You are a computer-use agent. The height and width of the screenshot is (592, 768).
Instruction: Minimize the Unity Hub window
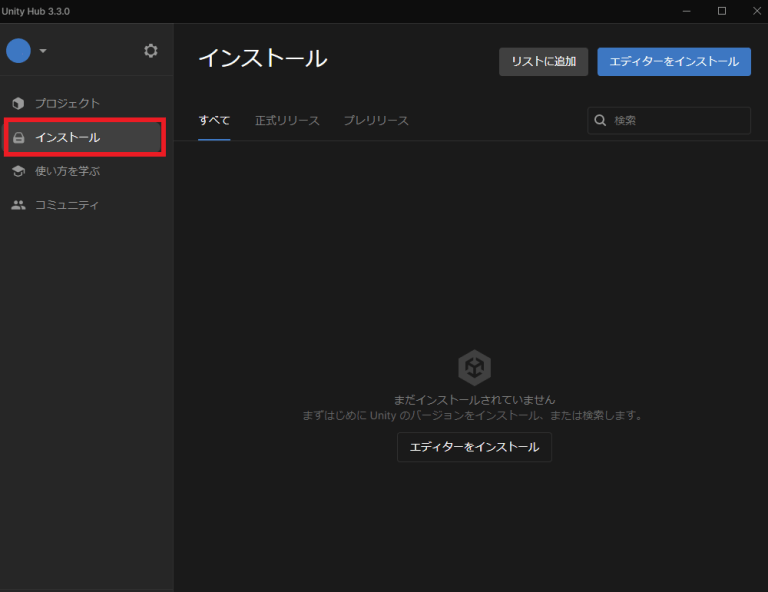point(687,11)
